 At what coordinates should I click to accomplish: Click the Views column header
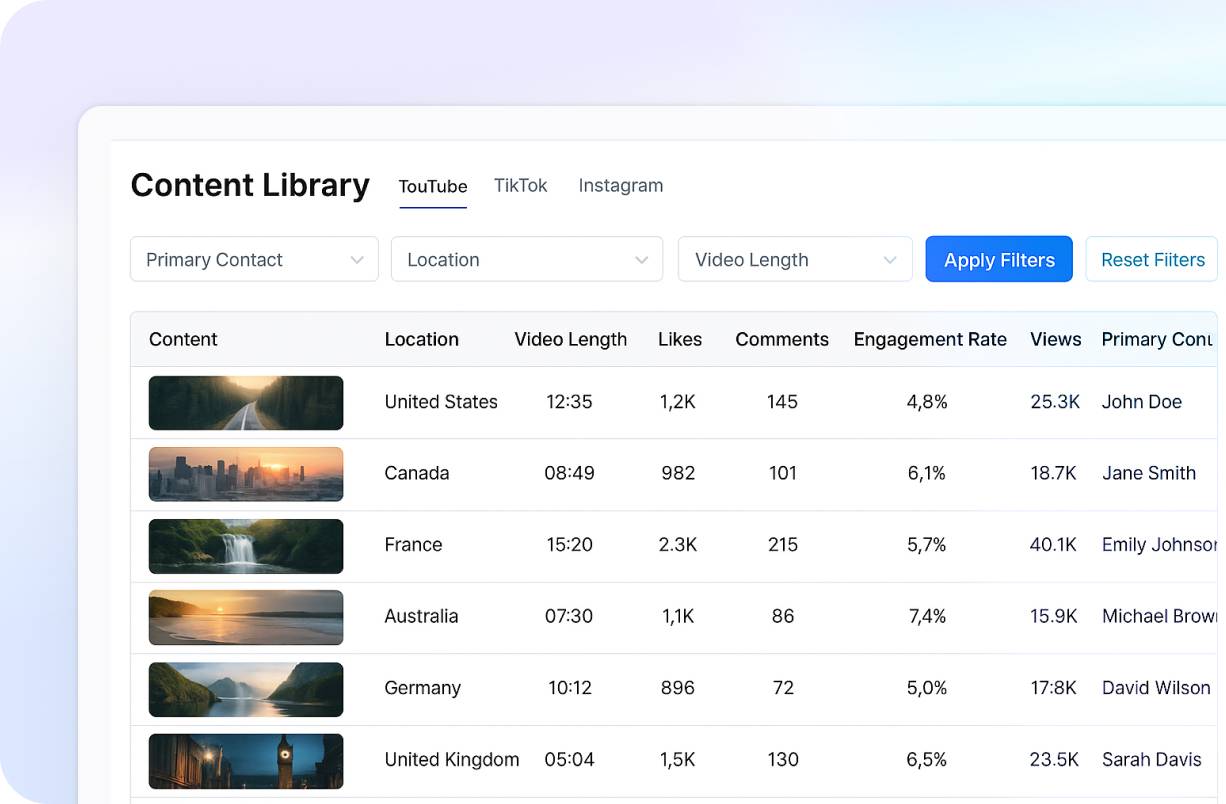(x=1055, y=340)
